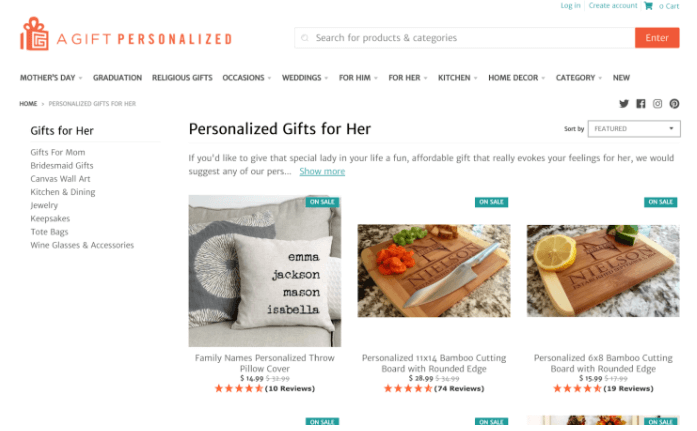Viewport: 697px width, 431px height.
Task: Click Show more in description
Action: [x=322, y=172]
